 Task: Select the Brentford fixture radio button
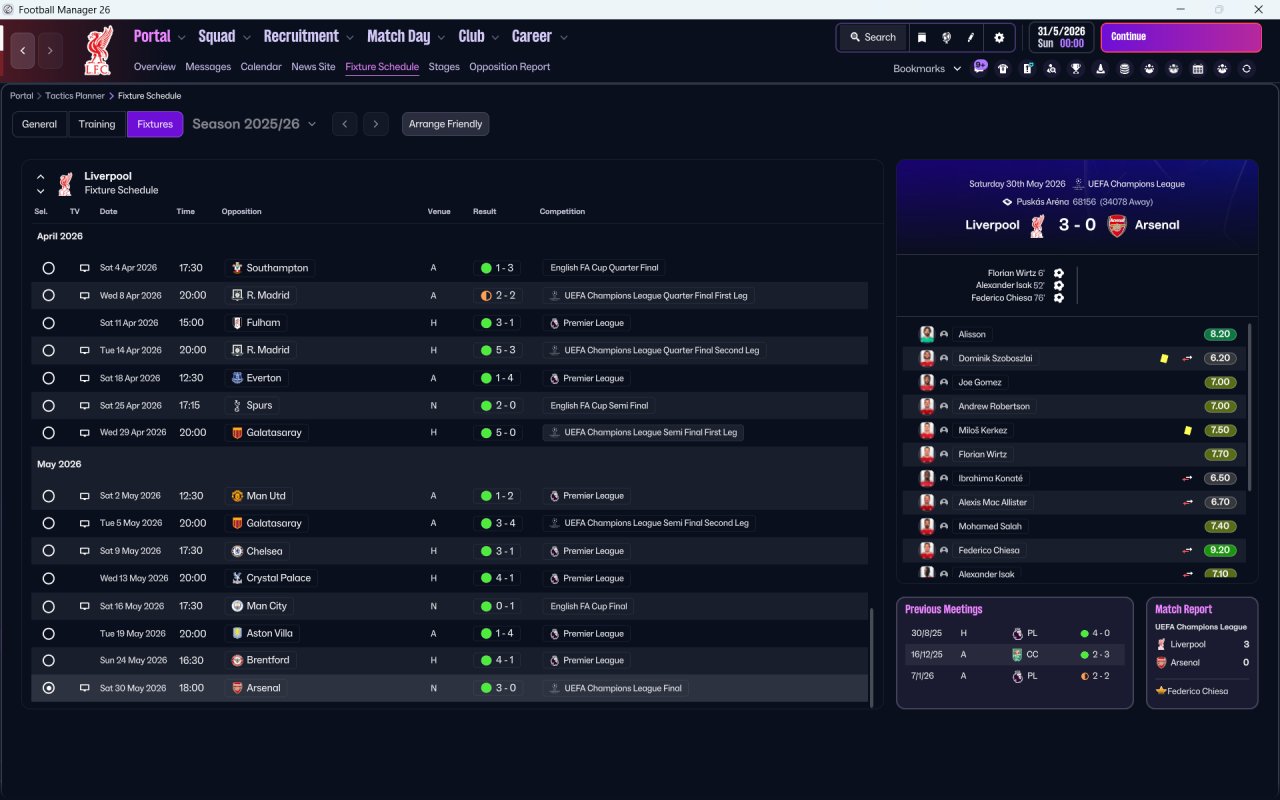pyautogui.click(x=48, y=661)
